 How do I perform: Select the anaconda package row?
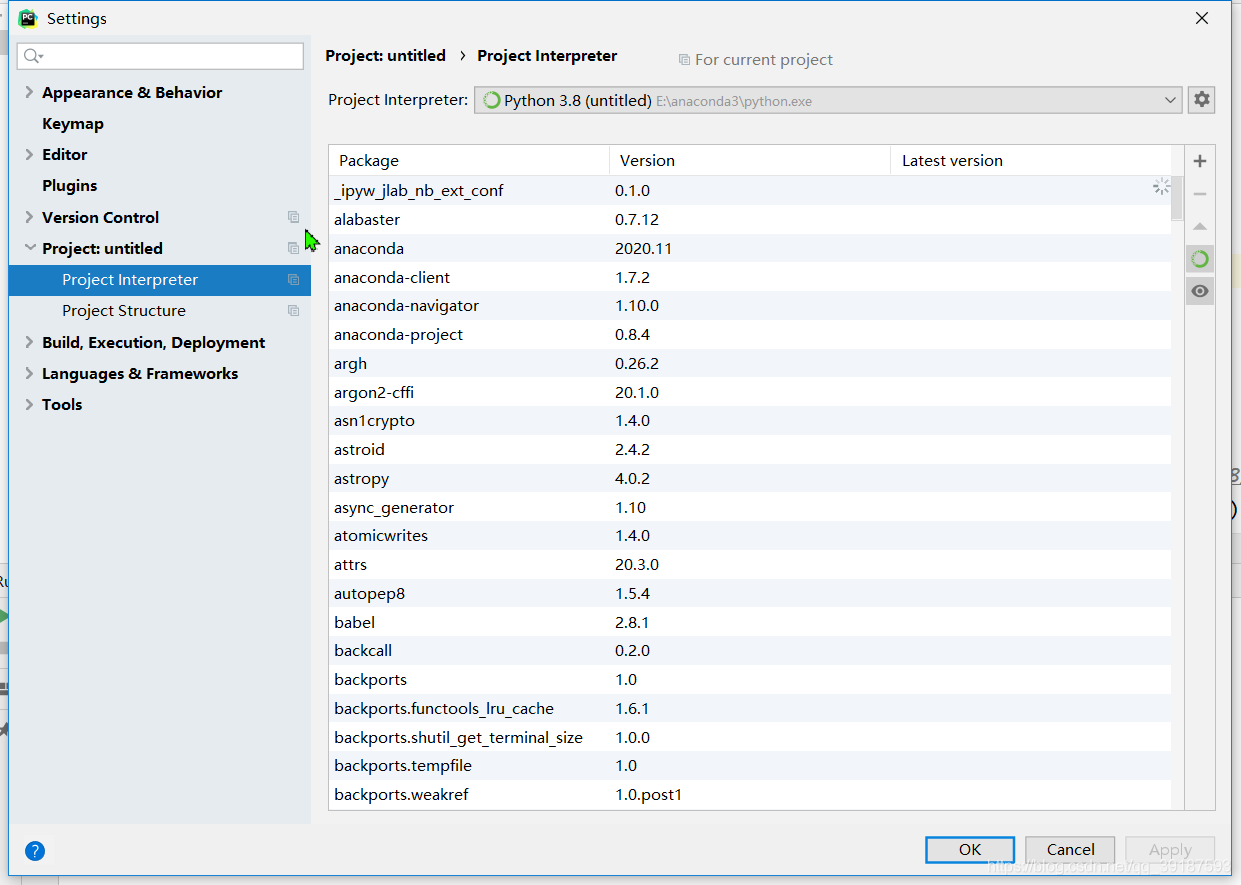click(750, 248)
